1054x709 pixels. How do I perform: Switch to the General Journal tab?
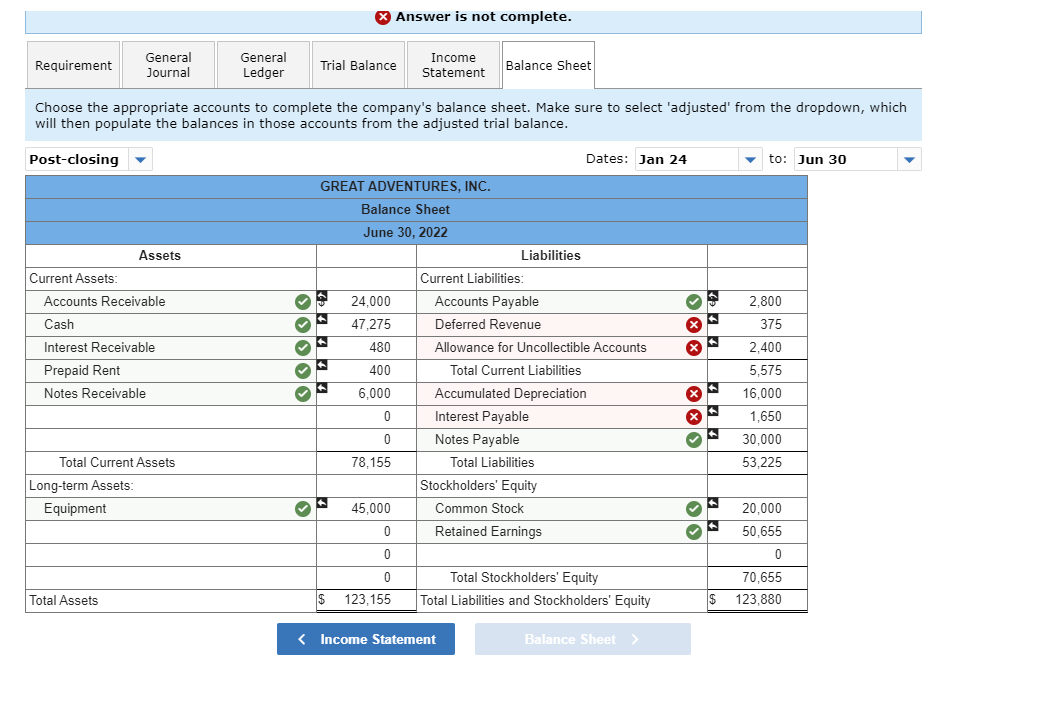tap(168, 65)
